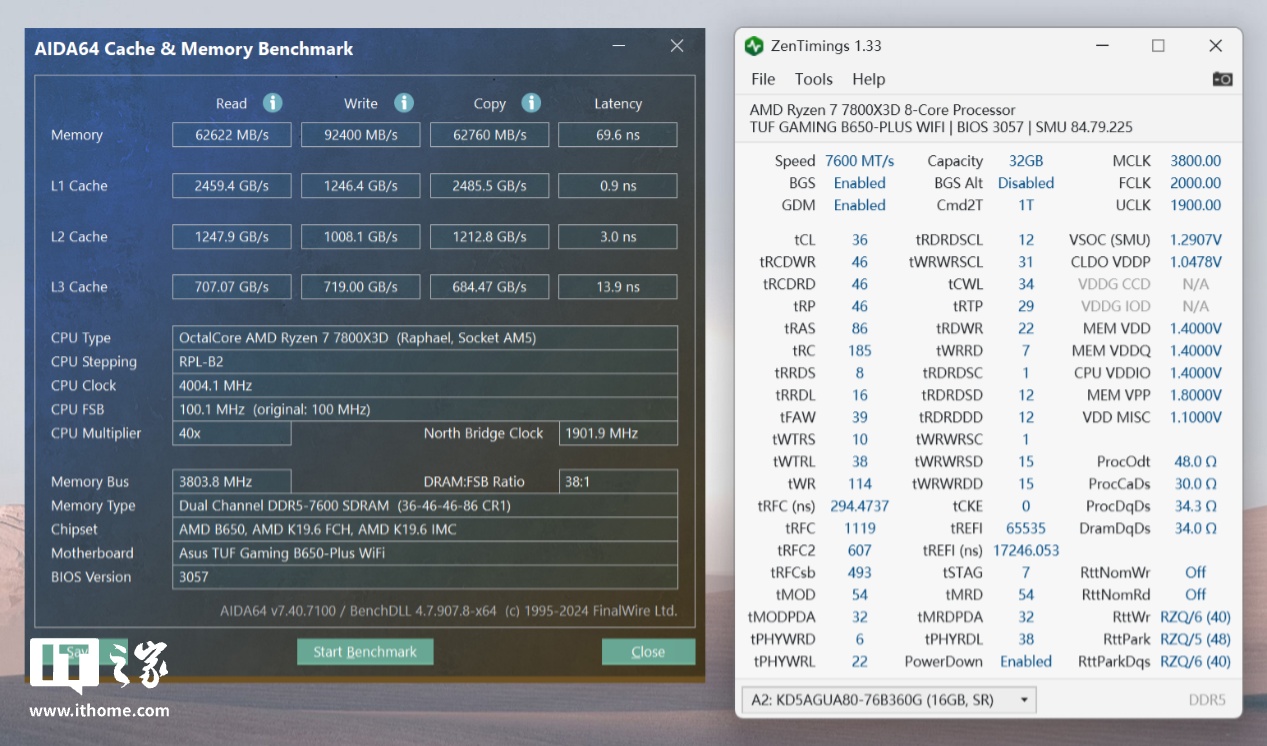Click the Memory Read 62622 MB/s field

coord(232,135)
